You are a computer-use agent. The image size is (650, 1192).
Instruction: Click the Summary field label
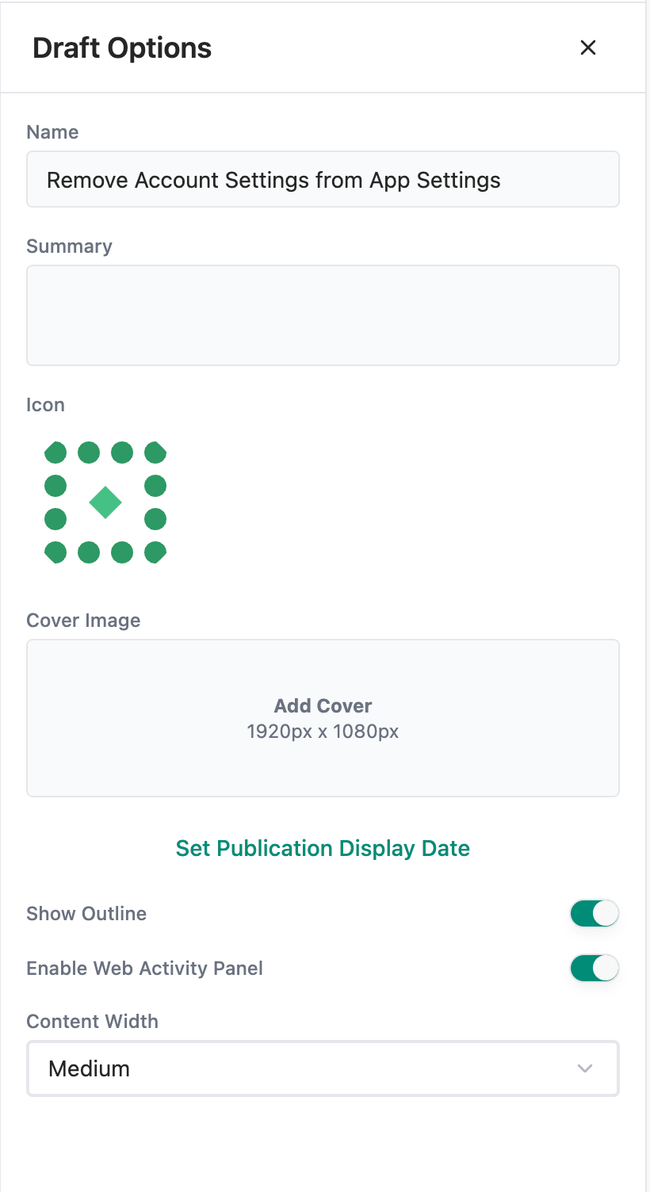(x=69, y=246)
